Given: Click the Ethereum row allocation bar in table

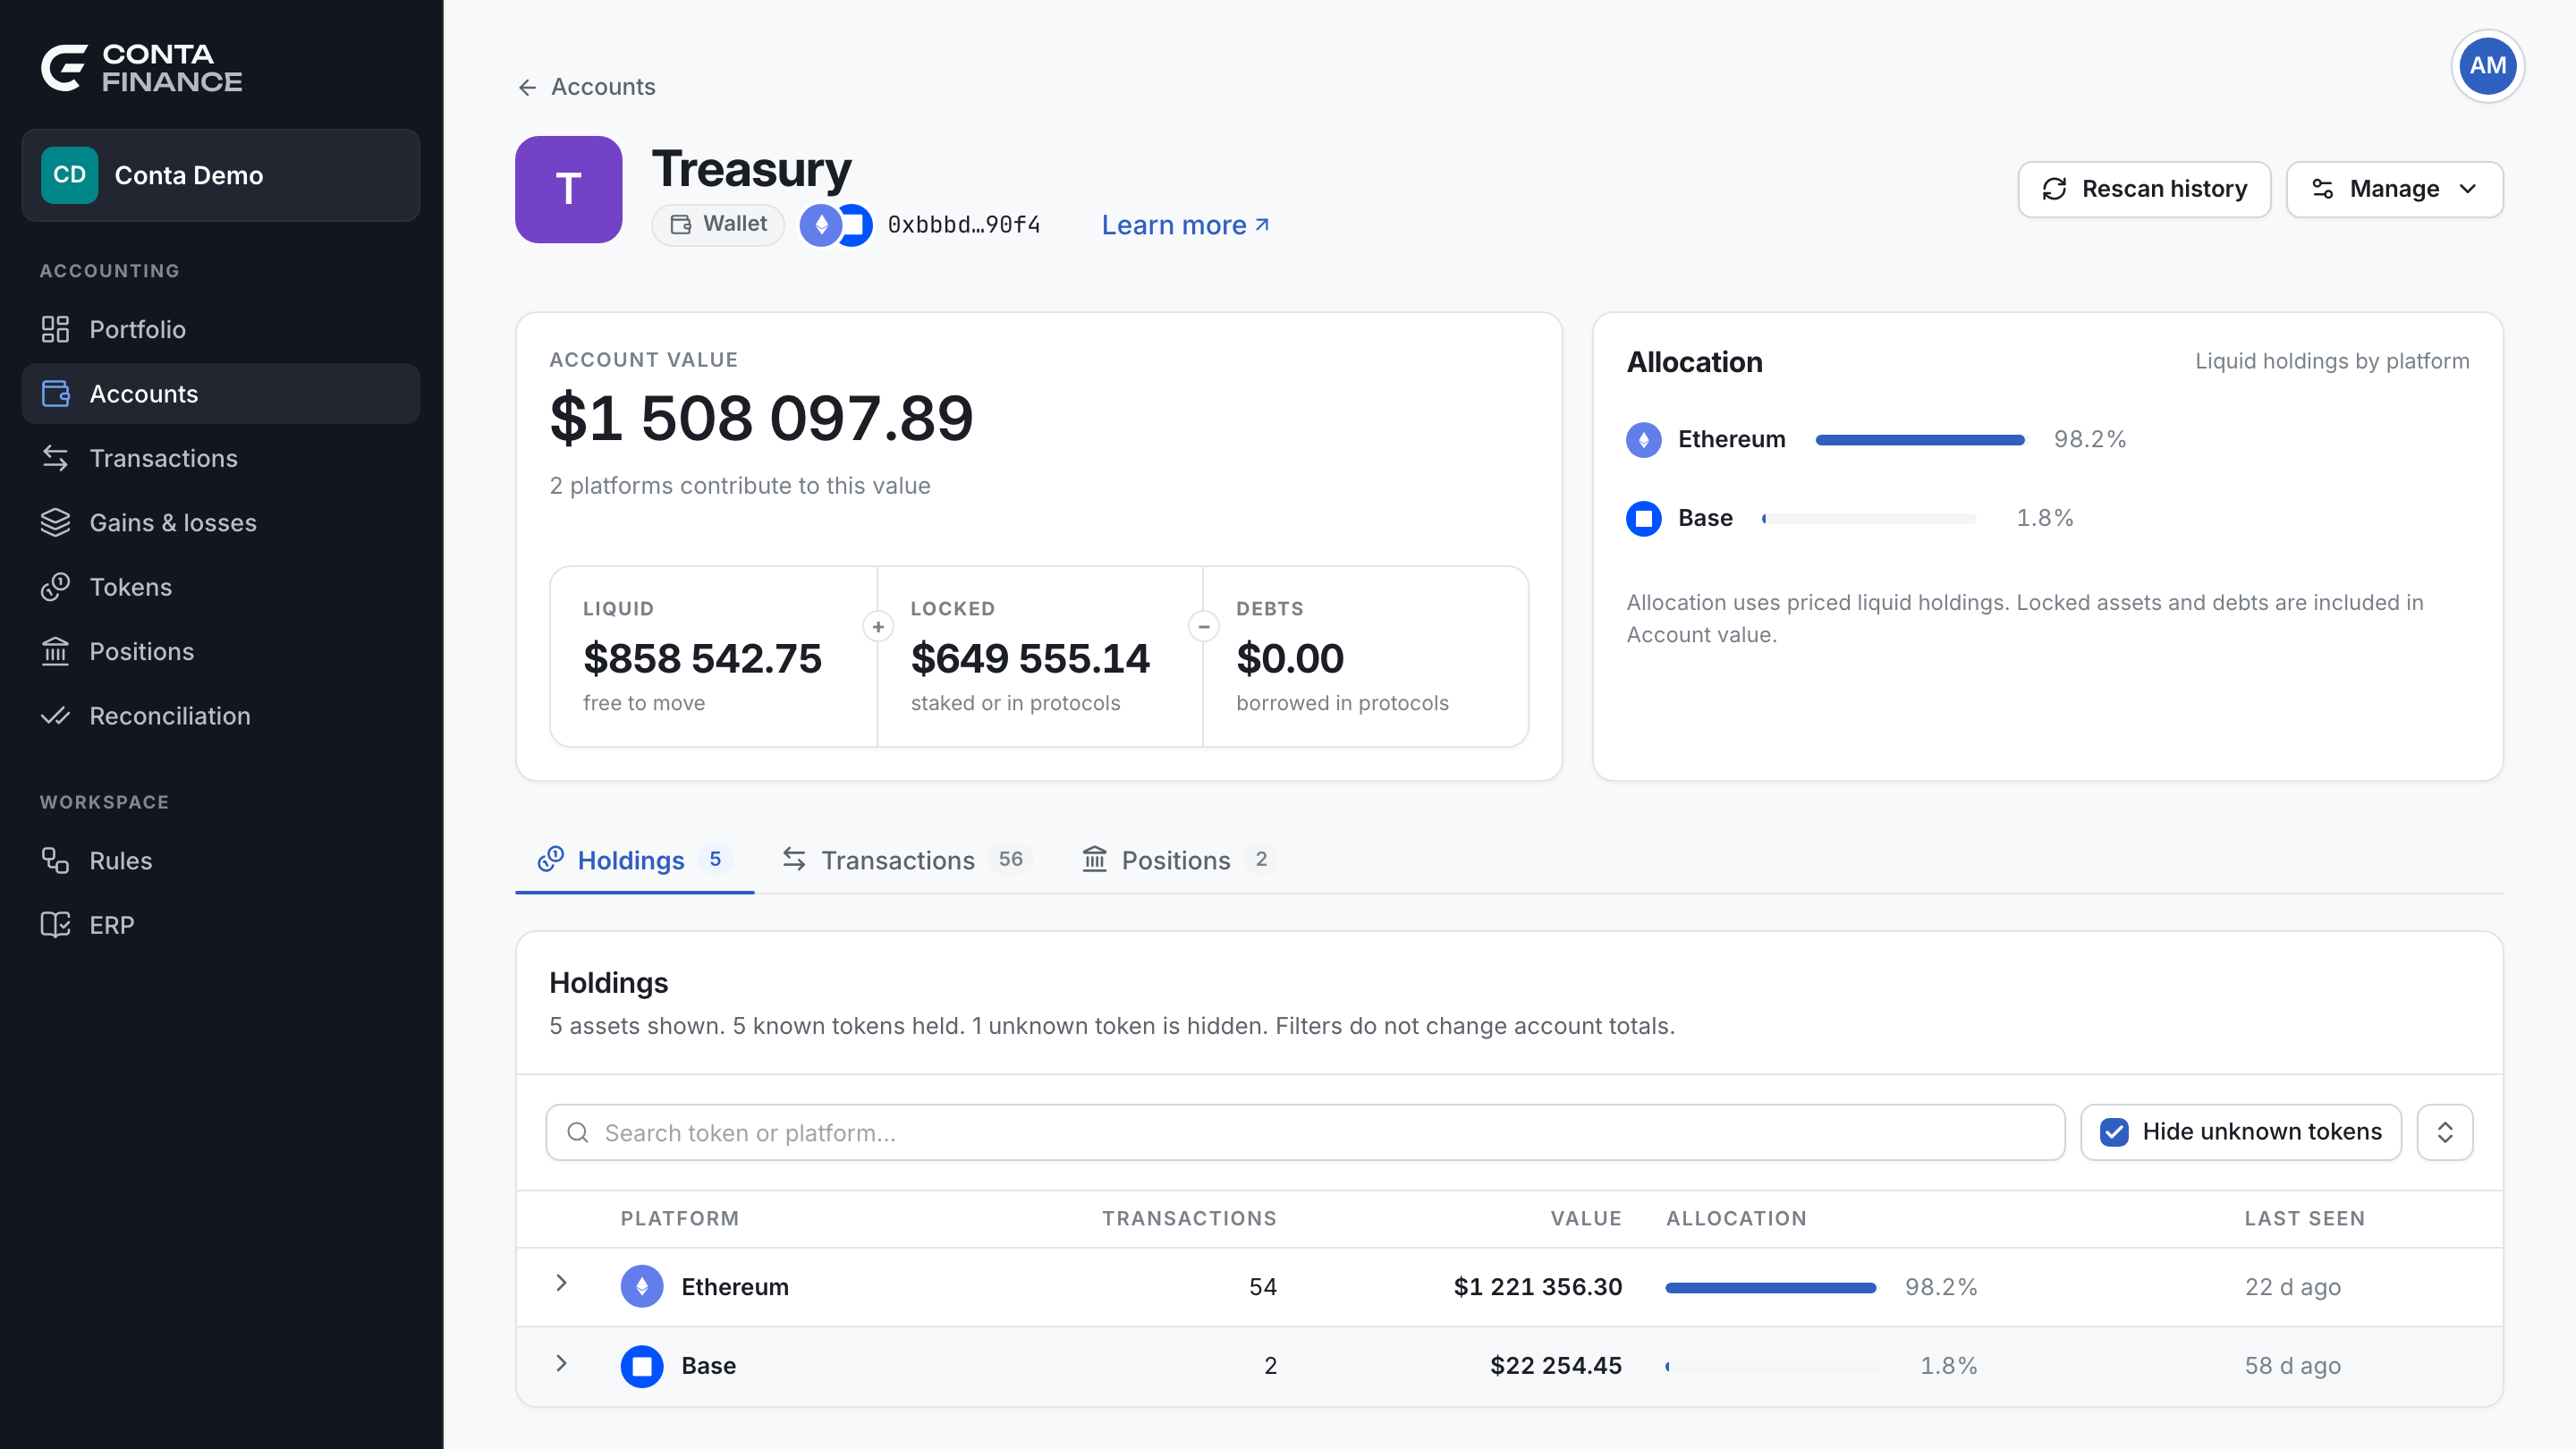Looking at the screenshot, I should pos(1770,1288).
